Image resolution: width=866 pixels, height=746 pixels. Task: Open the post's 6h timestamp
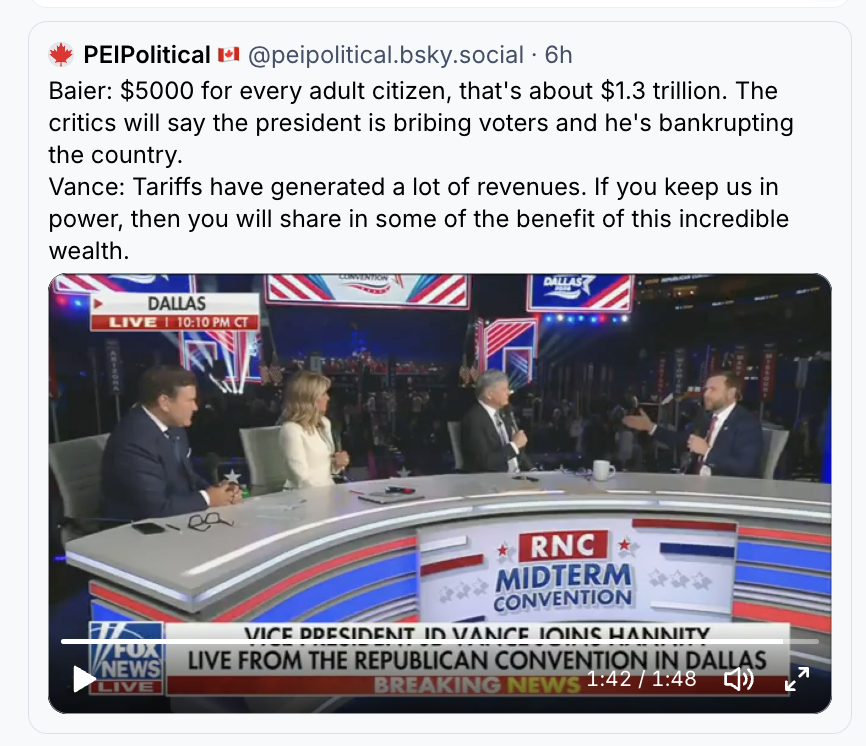click(558, 55)
